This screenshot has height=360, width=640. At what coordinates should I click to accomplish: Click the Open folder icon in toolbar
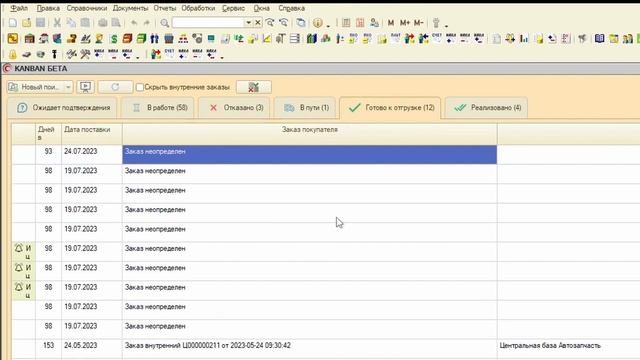pos(27,23)
